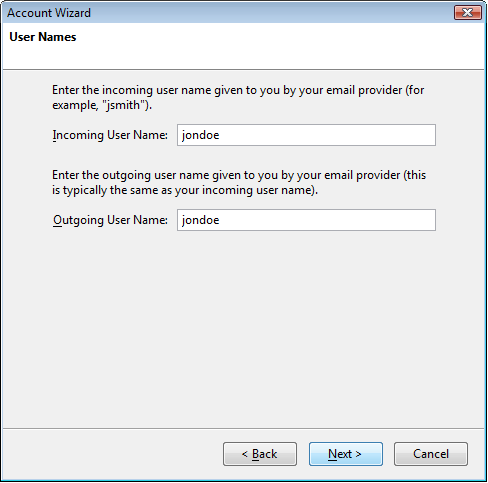Click the blank white header area beside "User Names"
This screenshot has width=488, height=483.
click(x=280, y=45)
